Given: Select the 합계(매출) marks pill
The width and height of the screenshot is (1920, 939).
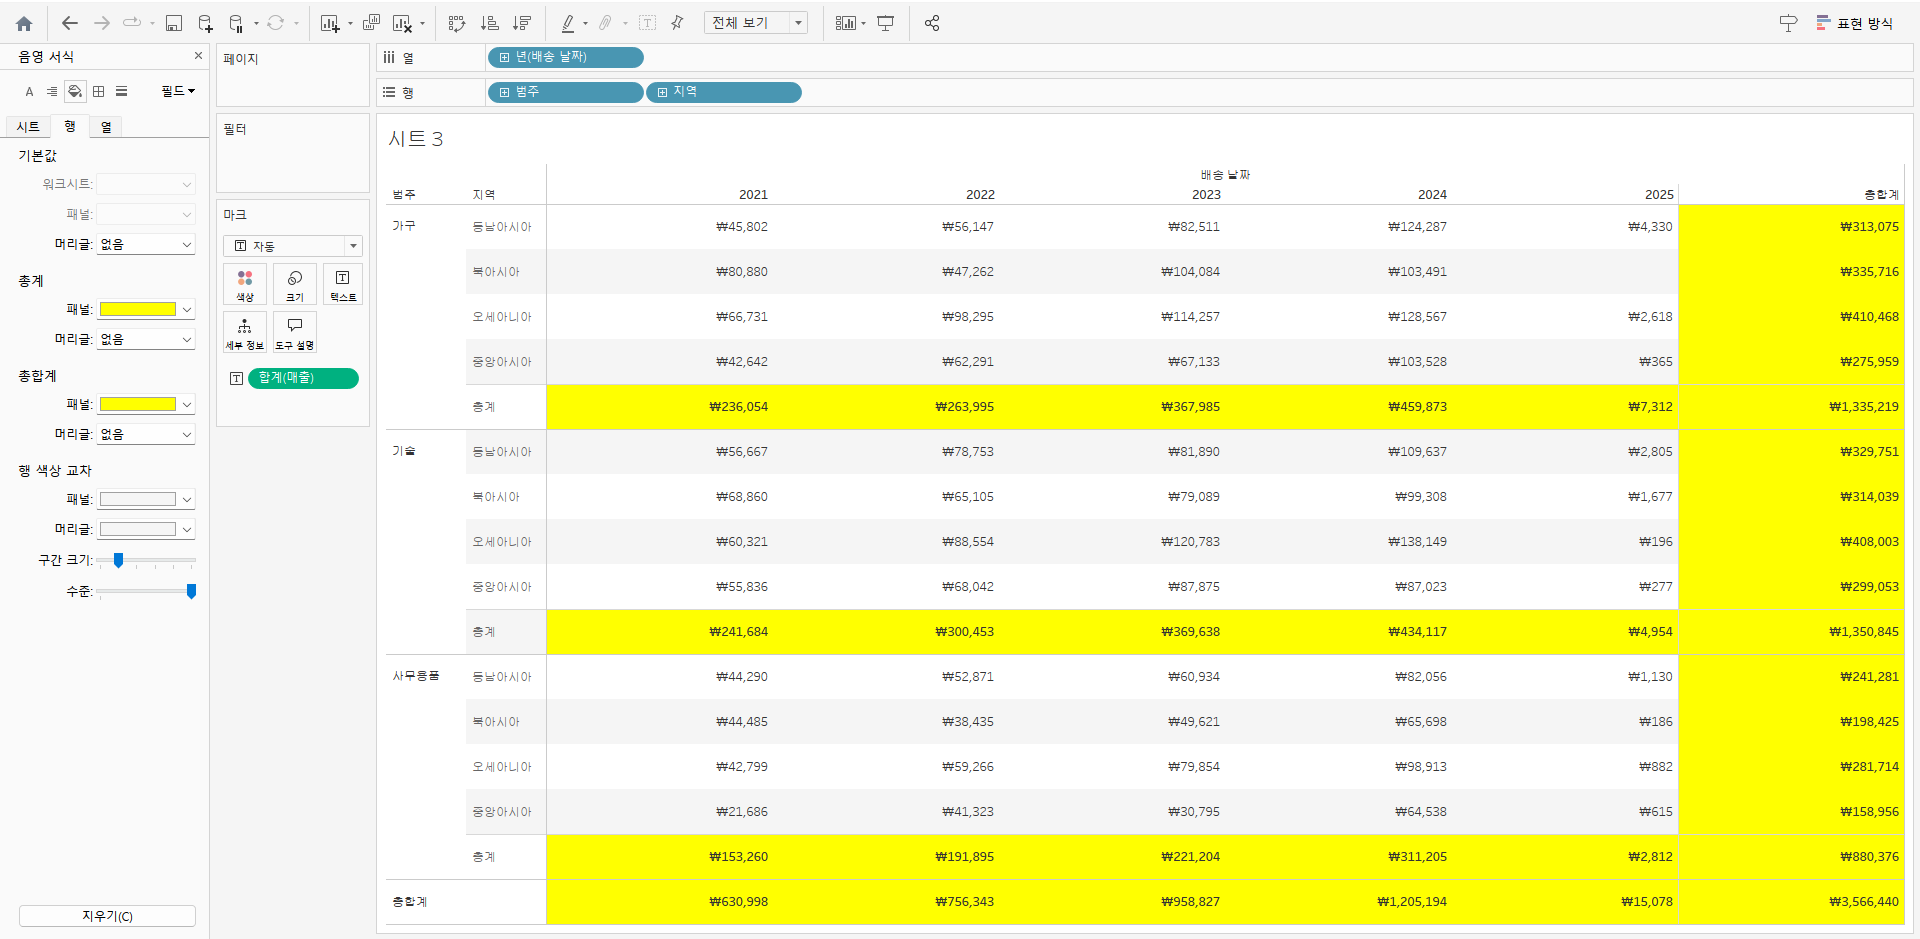Looking at the screenshot, I should (x=303, y=378).
